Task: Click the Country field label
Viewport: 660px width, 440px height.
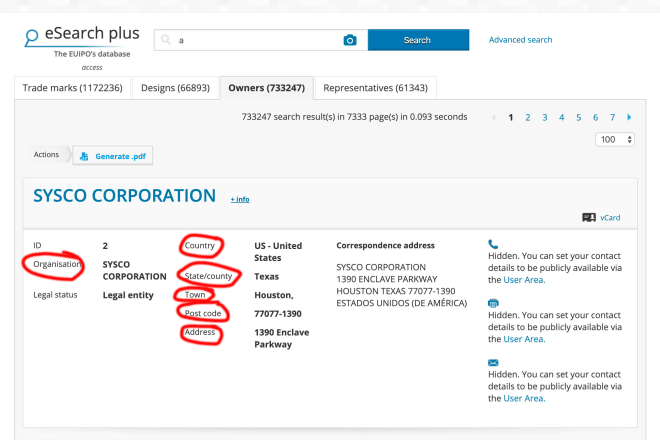Action: coord(200,245)
